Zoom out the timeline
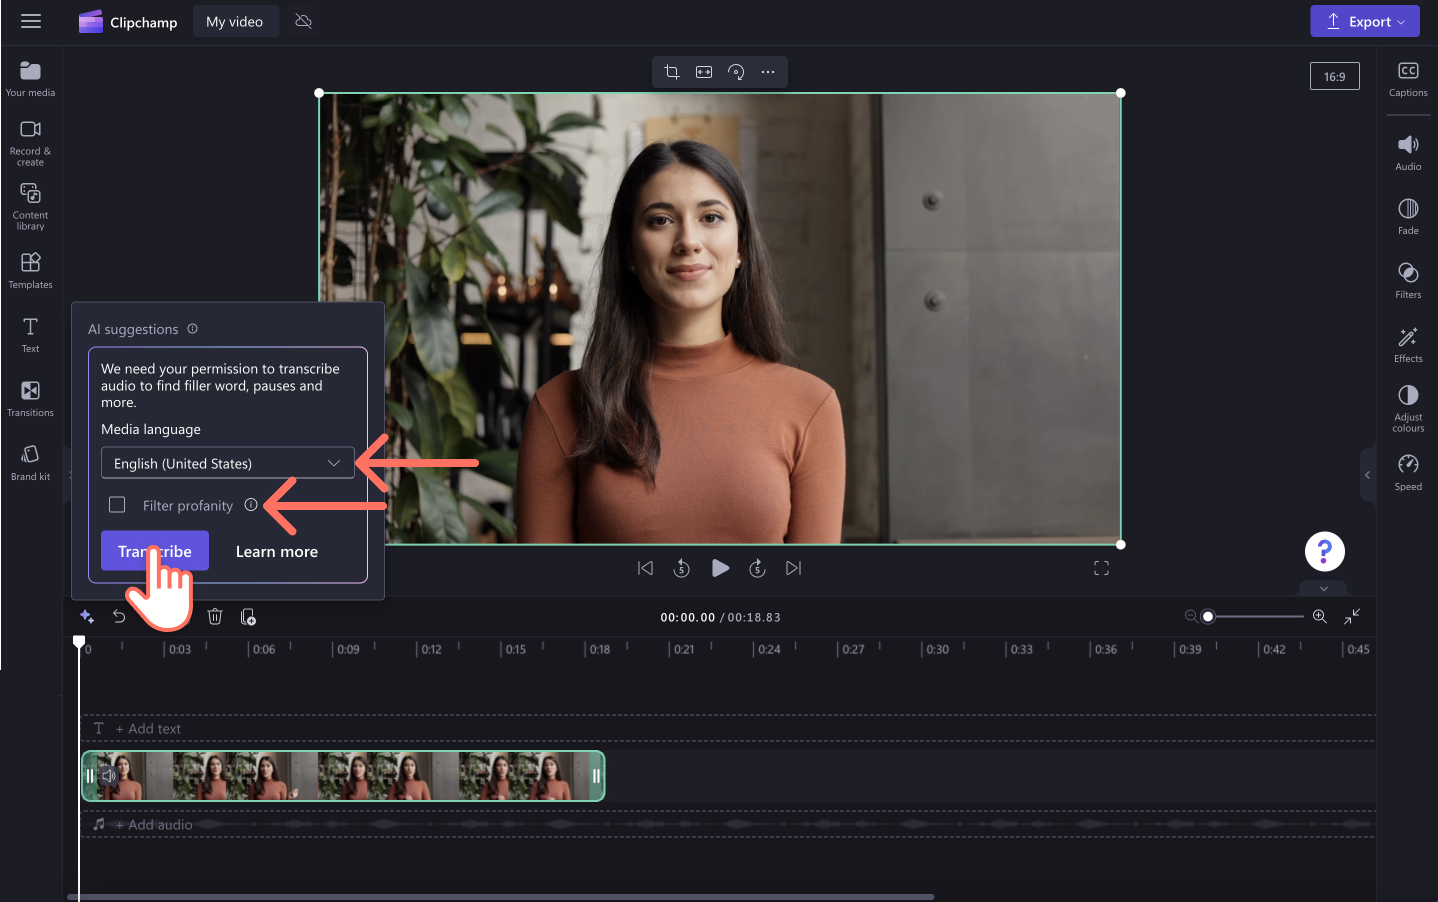This screenshot has height=902, width=1438. coord(1191,616)
